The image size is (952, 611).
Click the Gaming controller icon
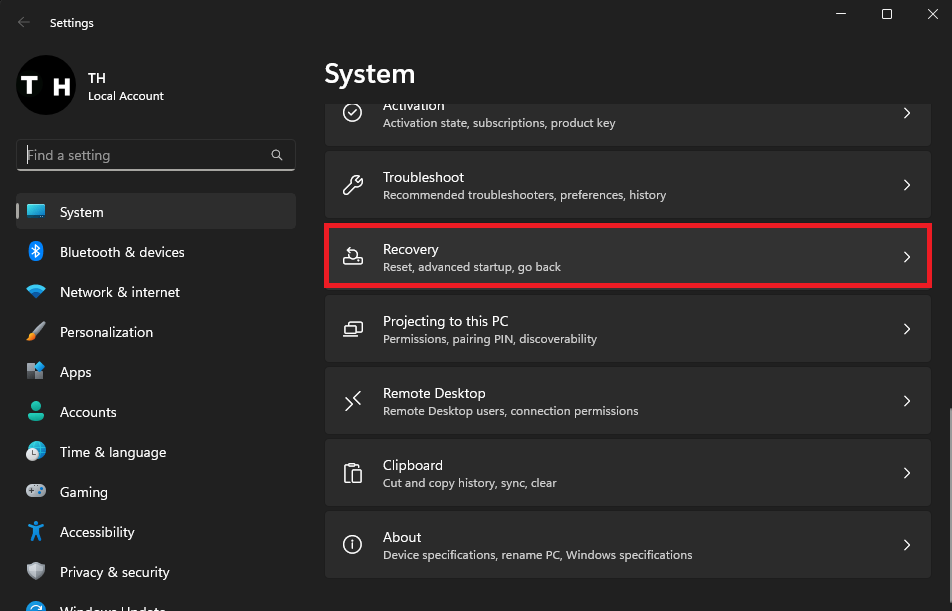pyautogui.click(x=36, y=492)
